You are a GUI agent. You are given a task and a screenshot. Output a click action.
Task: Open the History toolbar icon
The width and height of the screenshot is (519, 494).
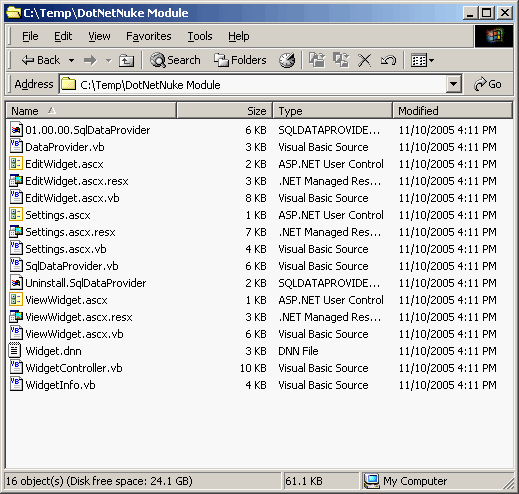tap(287, 60)
